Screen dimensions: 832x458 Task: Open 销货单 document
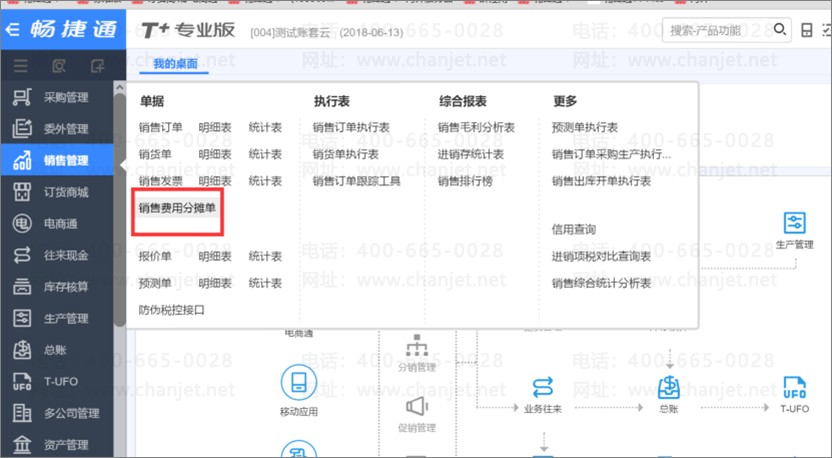pyautogui.click(x=155, y=154)
